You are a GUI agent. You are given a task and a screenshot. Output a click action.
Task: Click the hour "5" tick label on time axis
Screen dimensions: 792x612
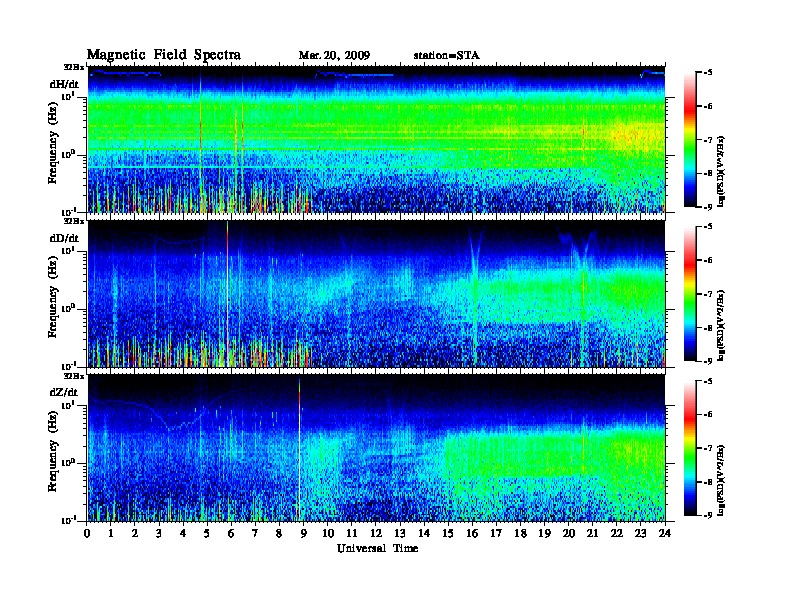point(207,533)
